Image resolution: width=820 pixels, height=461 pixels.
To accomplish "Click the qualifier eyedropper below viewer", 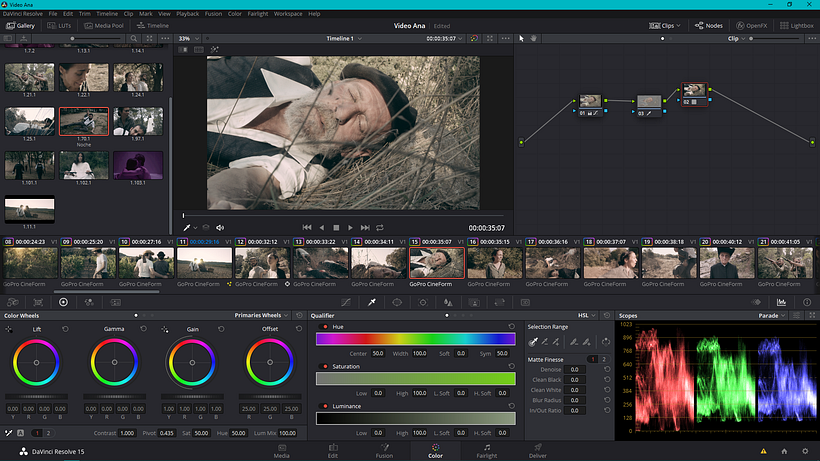I will (187, 228).
